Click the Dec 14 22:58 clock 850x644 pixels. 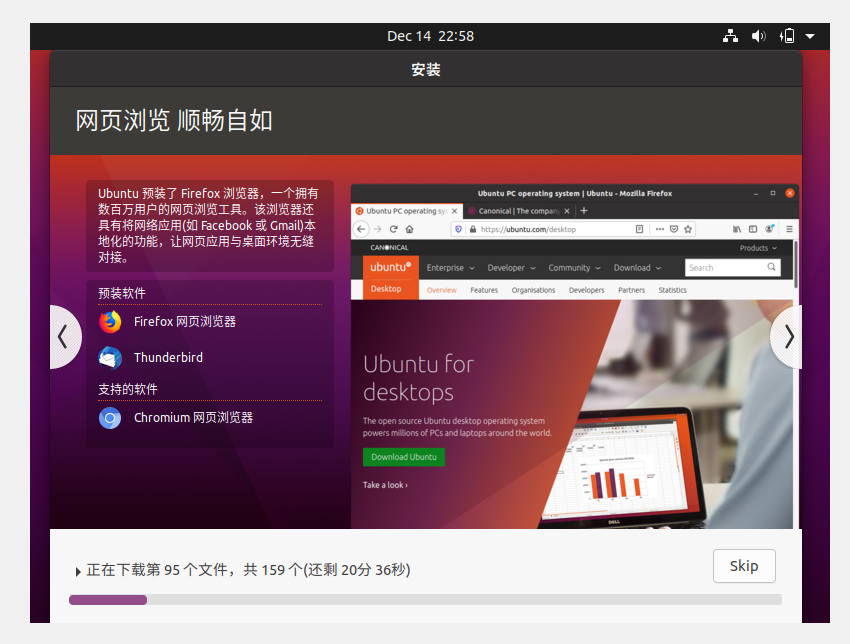pos(430,36)
